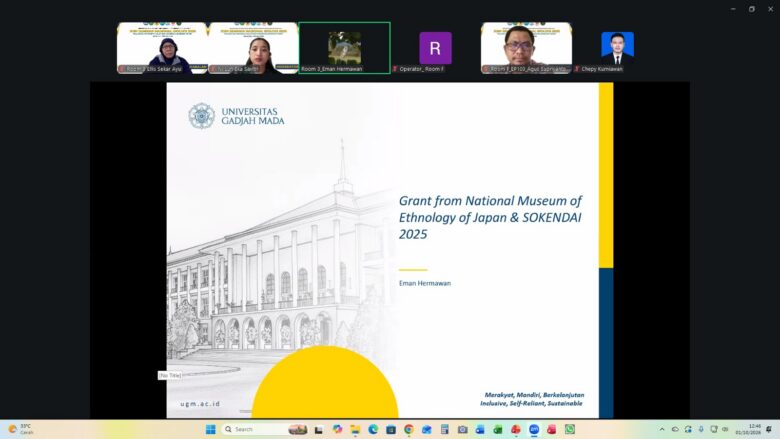Viewport: 780px width, 439px height.
Task: Select the Eka Safitri participant video tile
Action: (253, 48)
